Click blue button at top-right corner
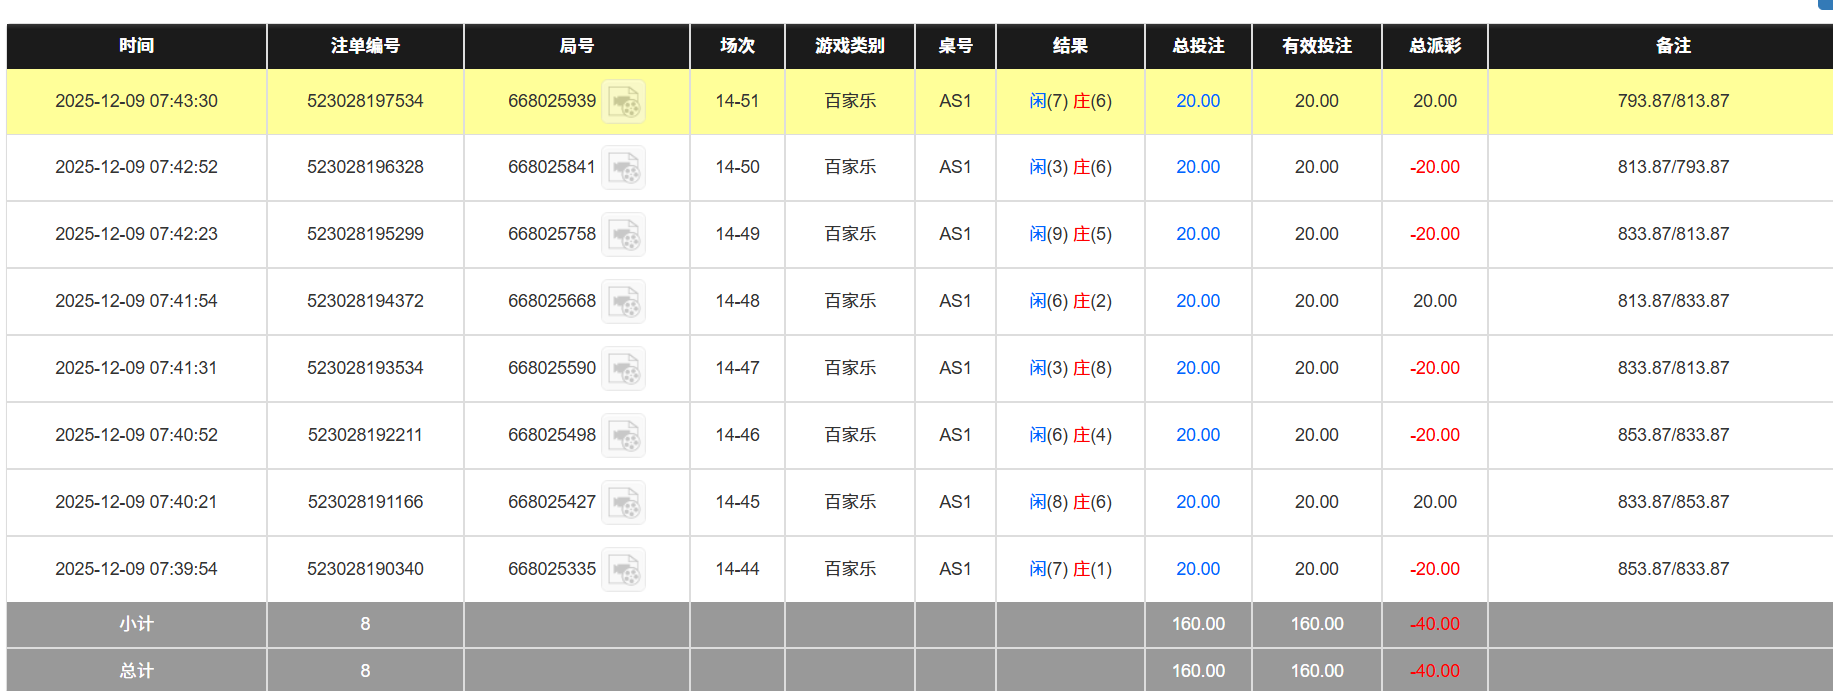The image size is (1833, 691). 1825,6
